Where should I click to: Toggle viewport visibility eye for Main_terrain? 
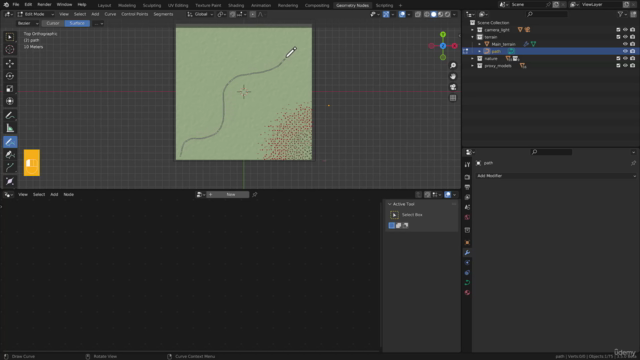(625, 44)
